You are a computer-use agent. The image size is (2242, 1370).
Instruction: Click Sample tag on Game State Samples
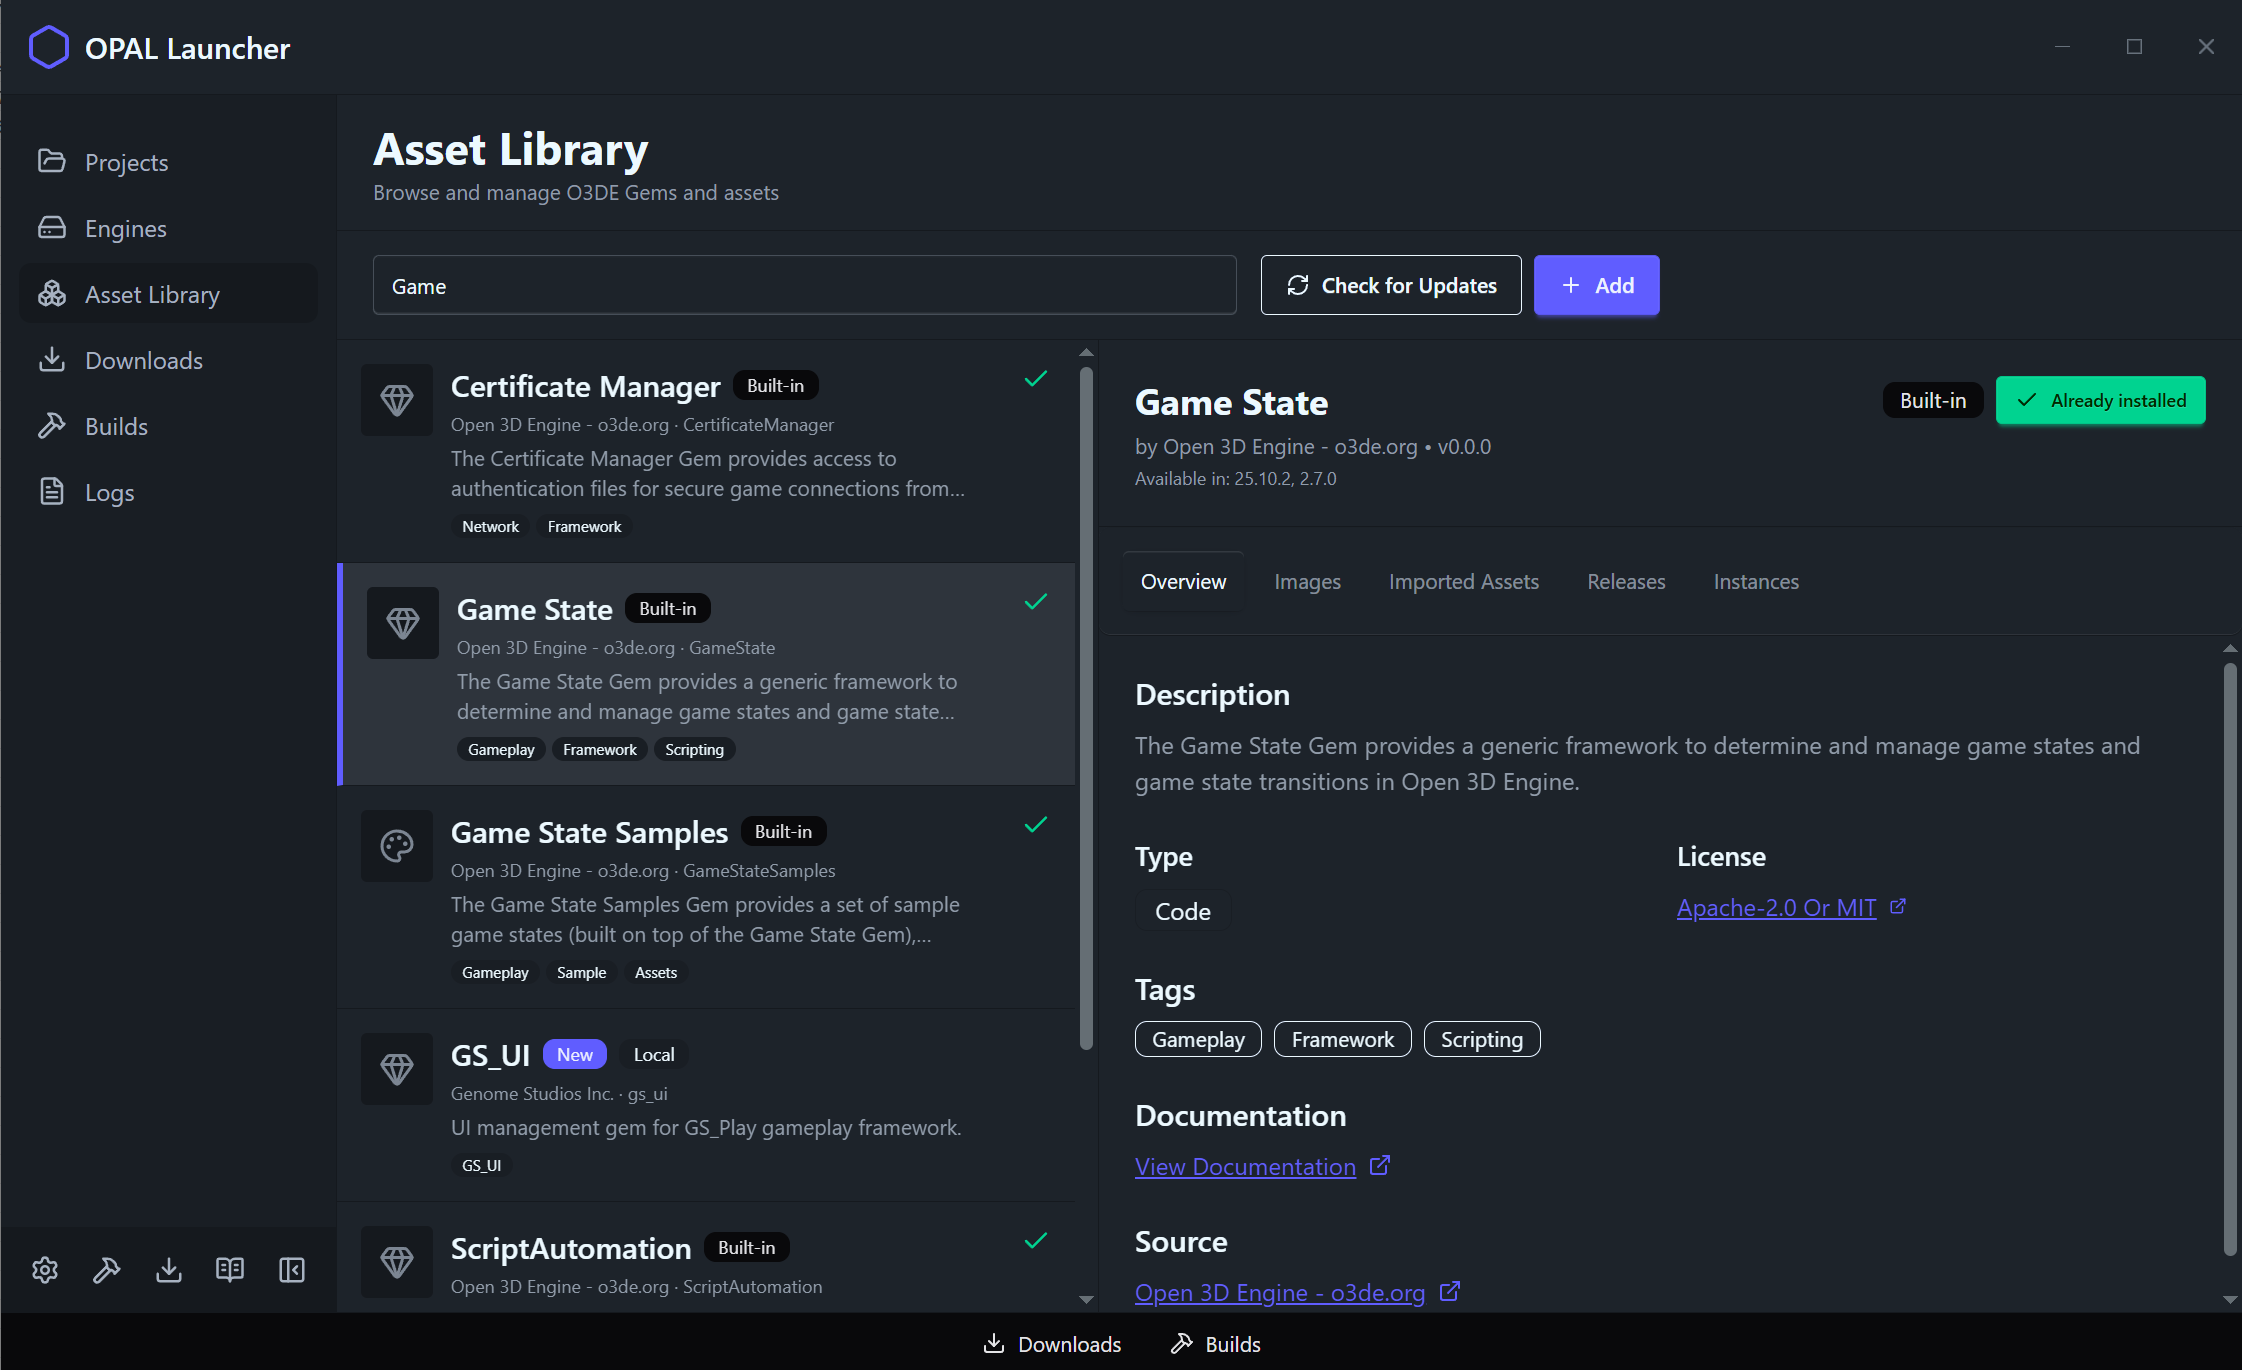pos(581,973)
